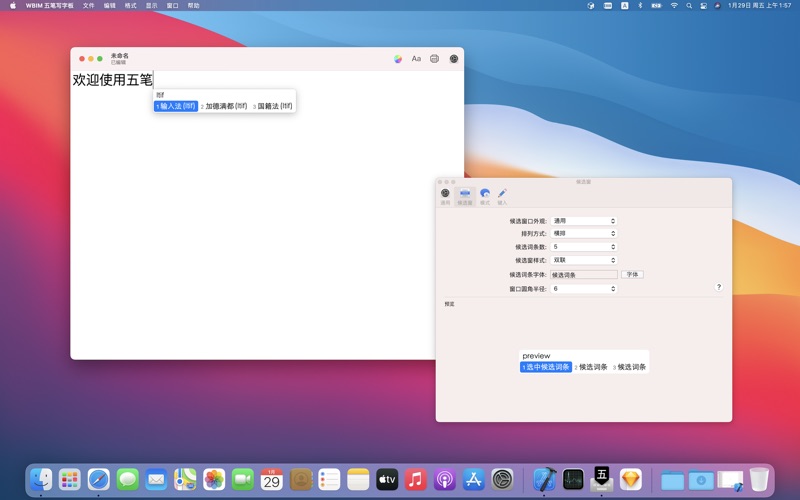The image size is (800, 500).
Task: Open the 文件 File menu
Action: pyautogui.click(x=89, y=6)
